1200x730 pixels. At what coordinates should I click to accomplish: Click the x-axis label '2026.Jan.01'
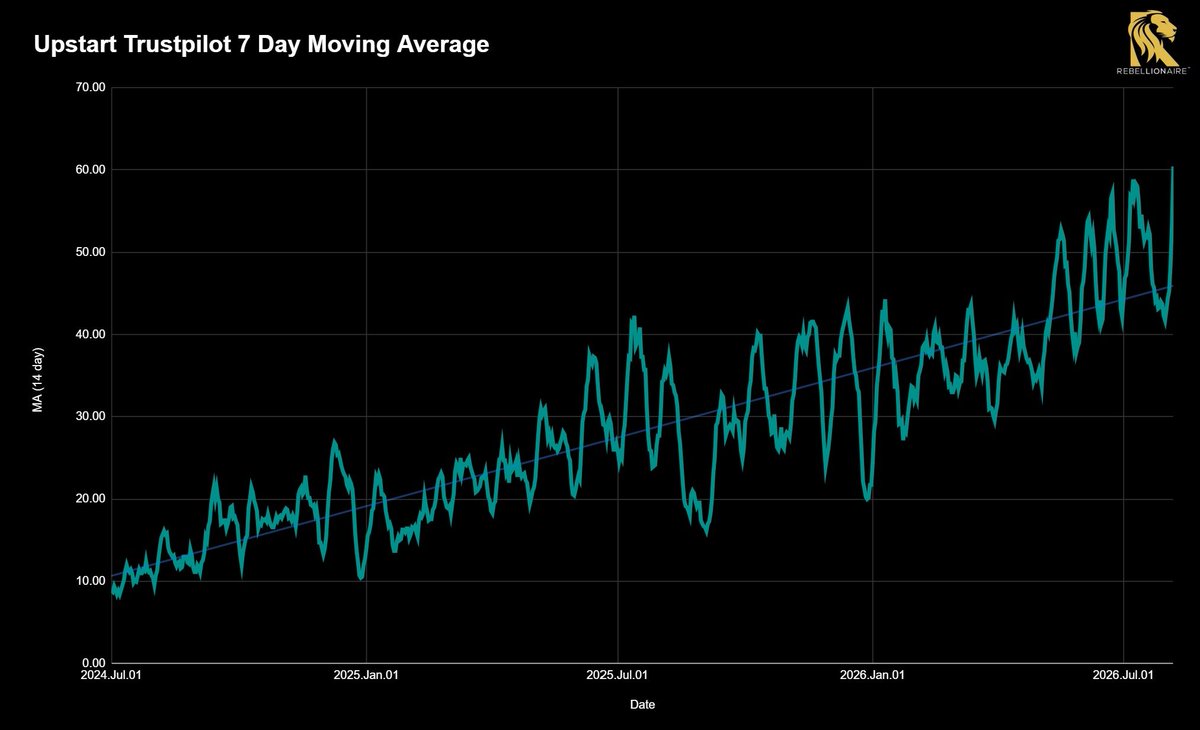(873, 675)
